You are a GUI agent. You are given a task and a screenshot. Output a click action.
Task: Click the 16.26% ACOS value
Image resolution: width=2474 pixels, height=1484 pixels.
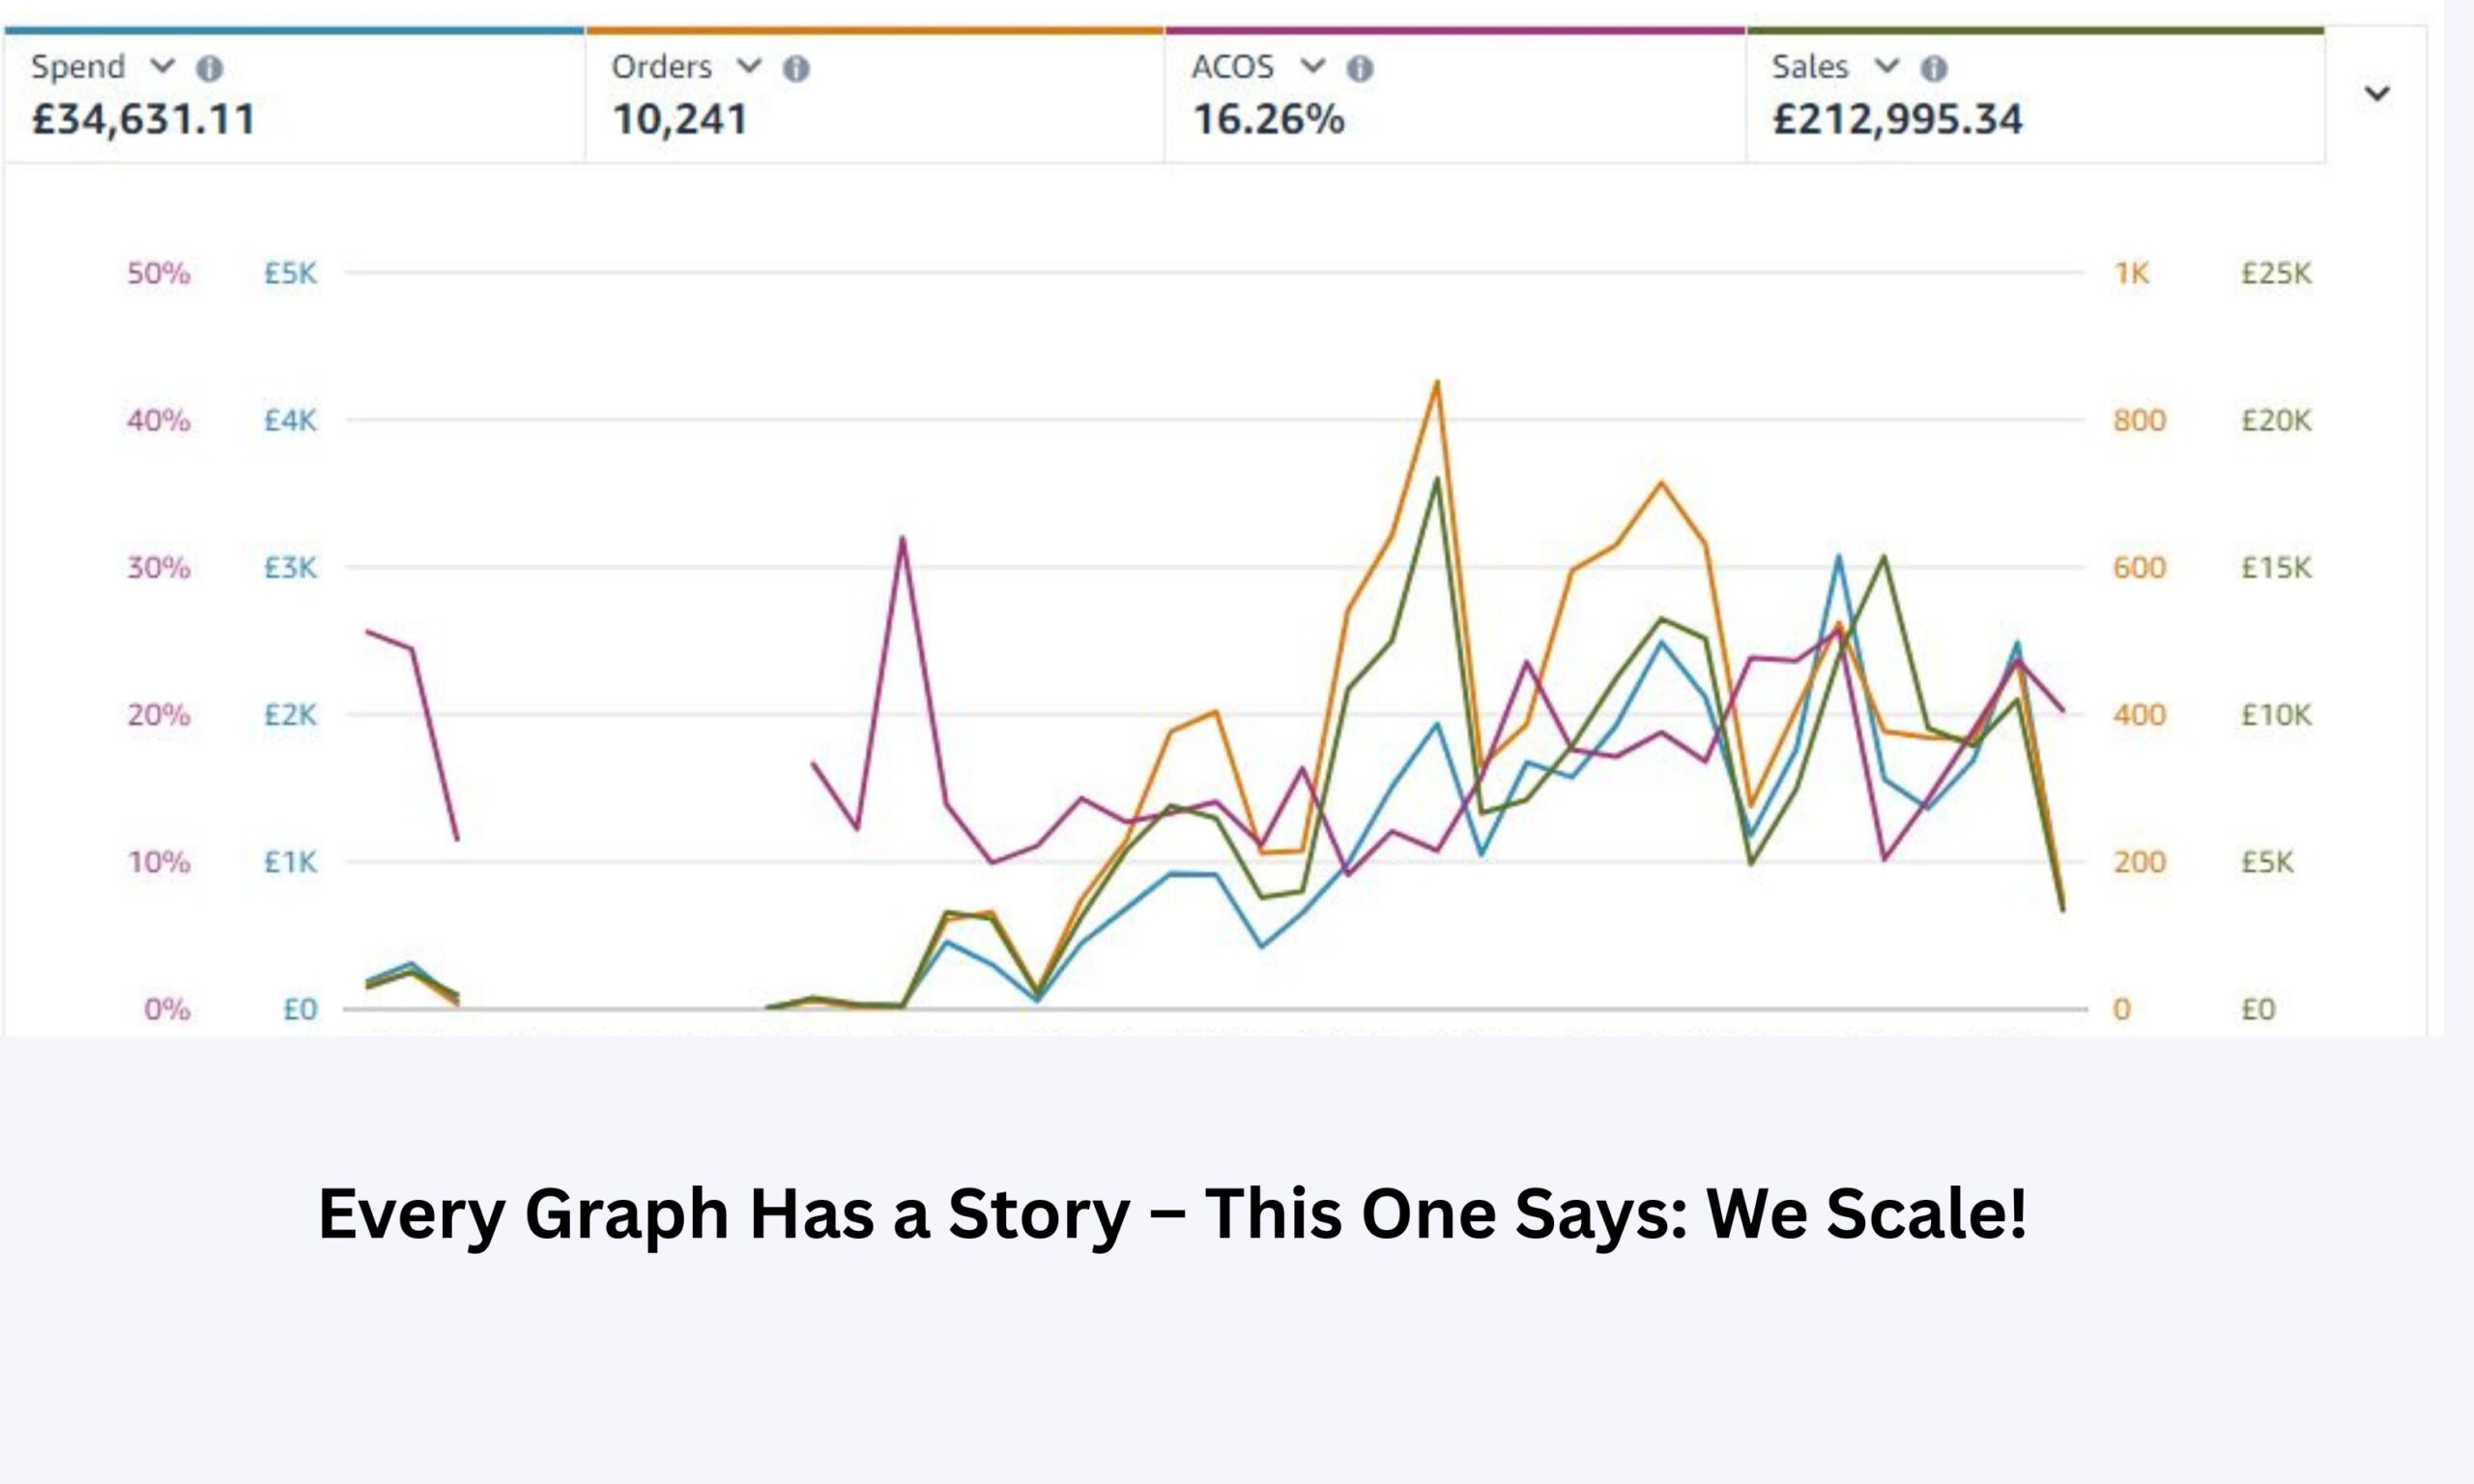[x=1268, y=120]
